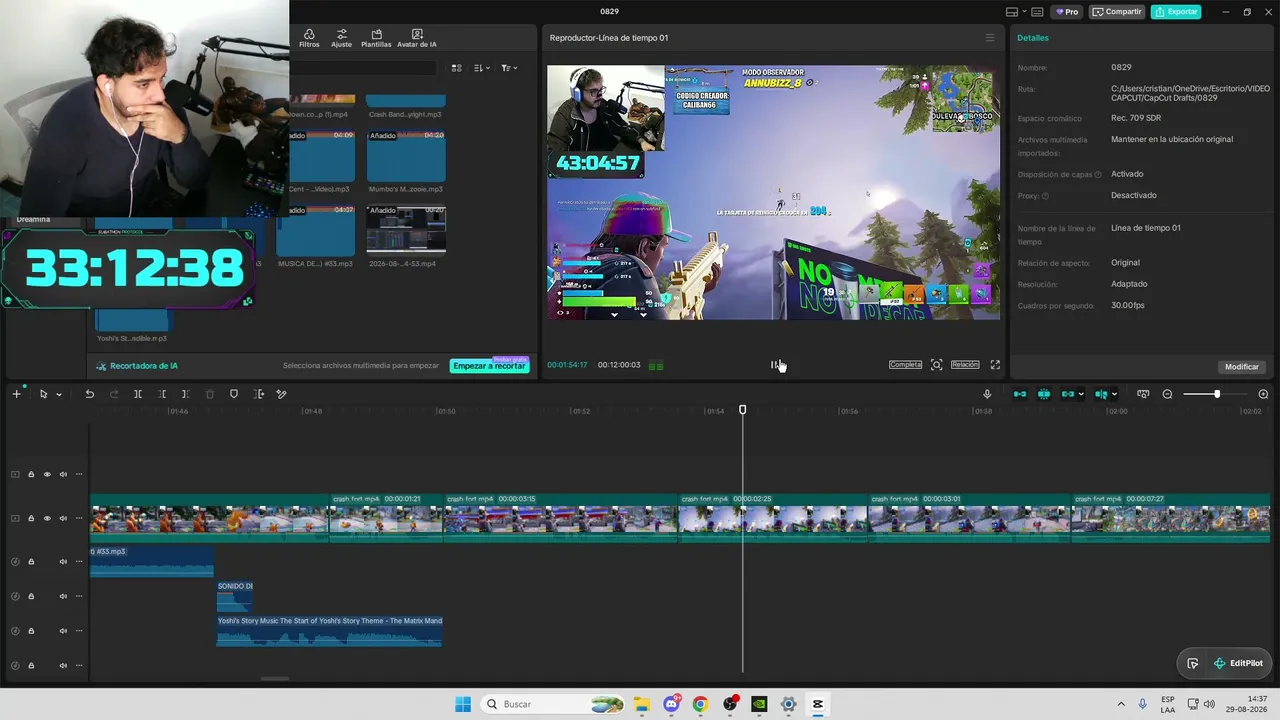
Task: Toggle preview axis split icon
Action: (x=1101, y=394)
